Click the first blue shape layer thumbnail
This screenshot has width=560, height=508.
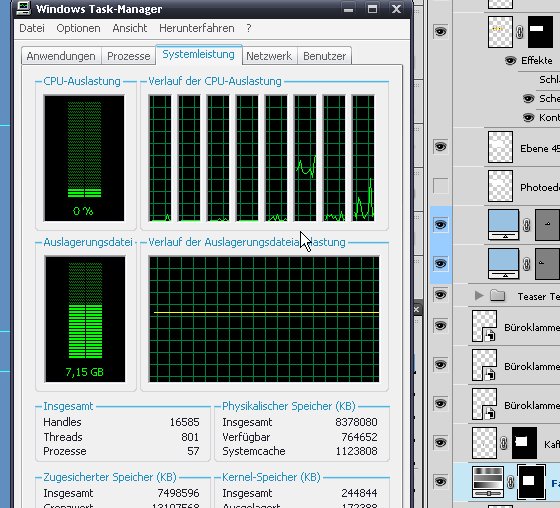coord(504,225)
